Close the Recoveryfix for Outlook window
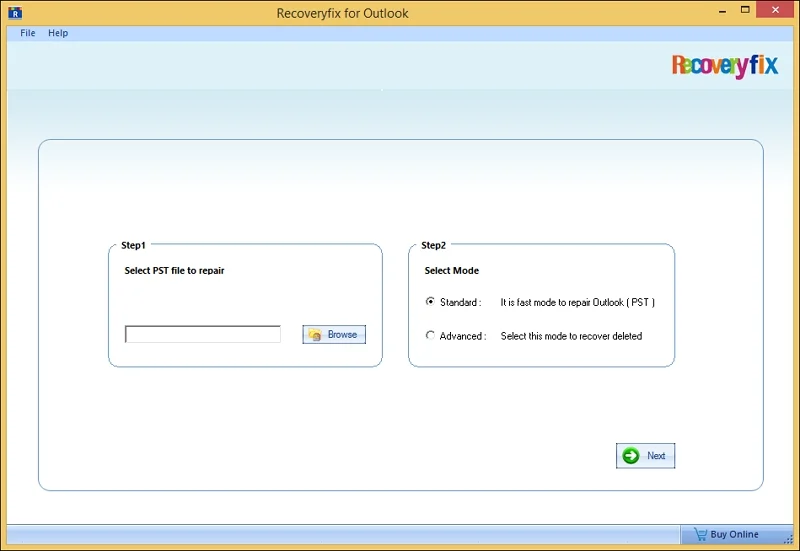 (776, 10)
